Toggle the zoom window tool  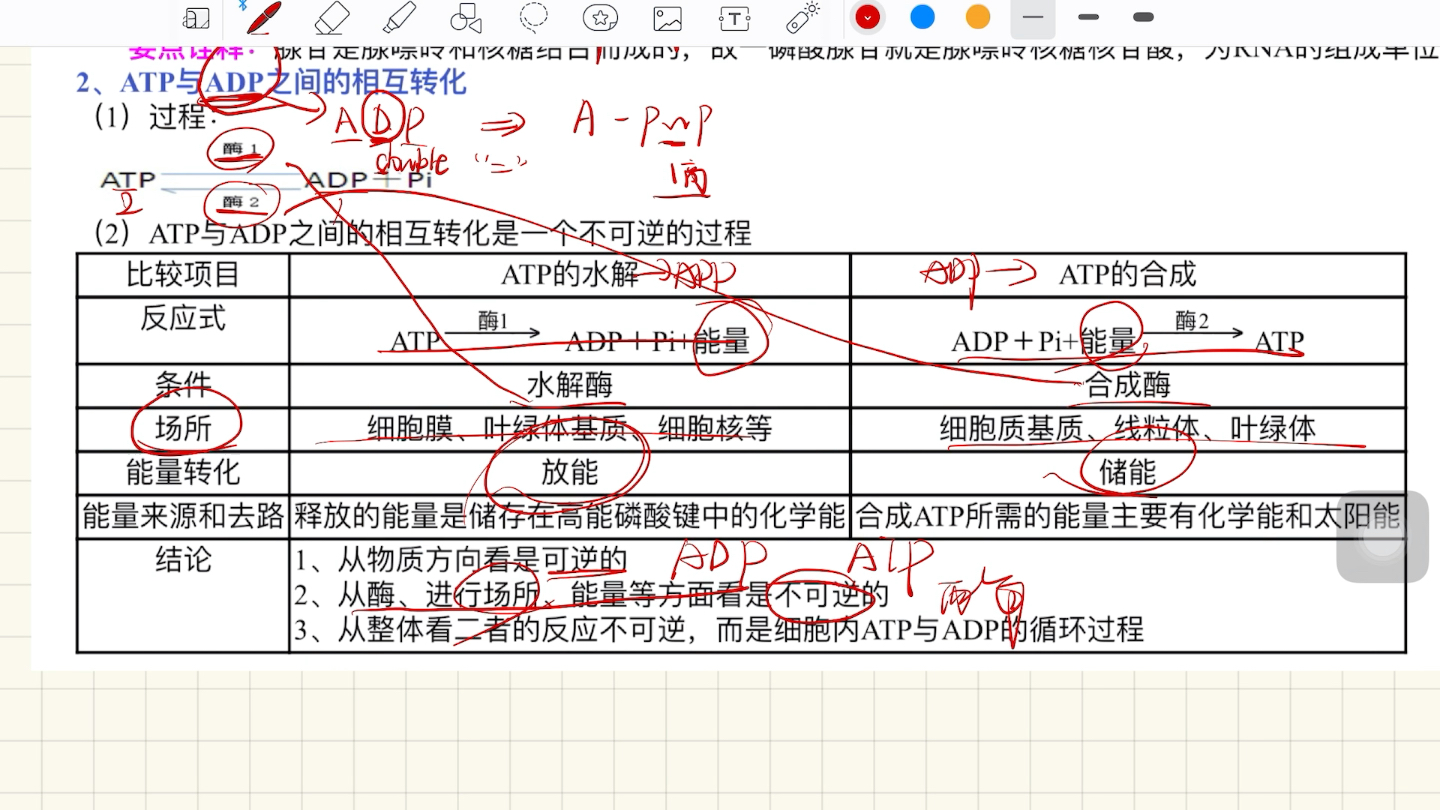197,18
